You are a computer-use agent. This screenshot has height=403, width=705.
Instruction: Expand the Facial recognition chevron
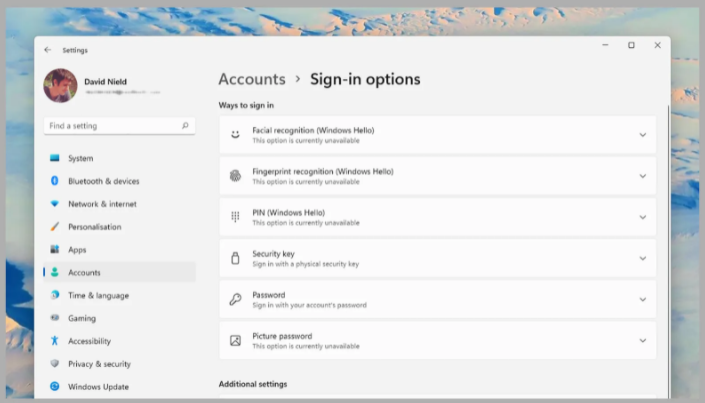click(643, 135)
